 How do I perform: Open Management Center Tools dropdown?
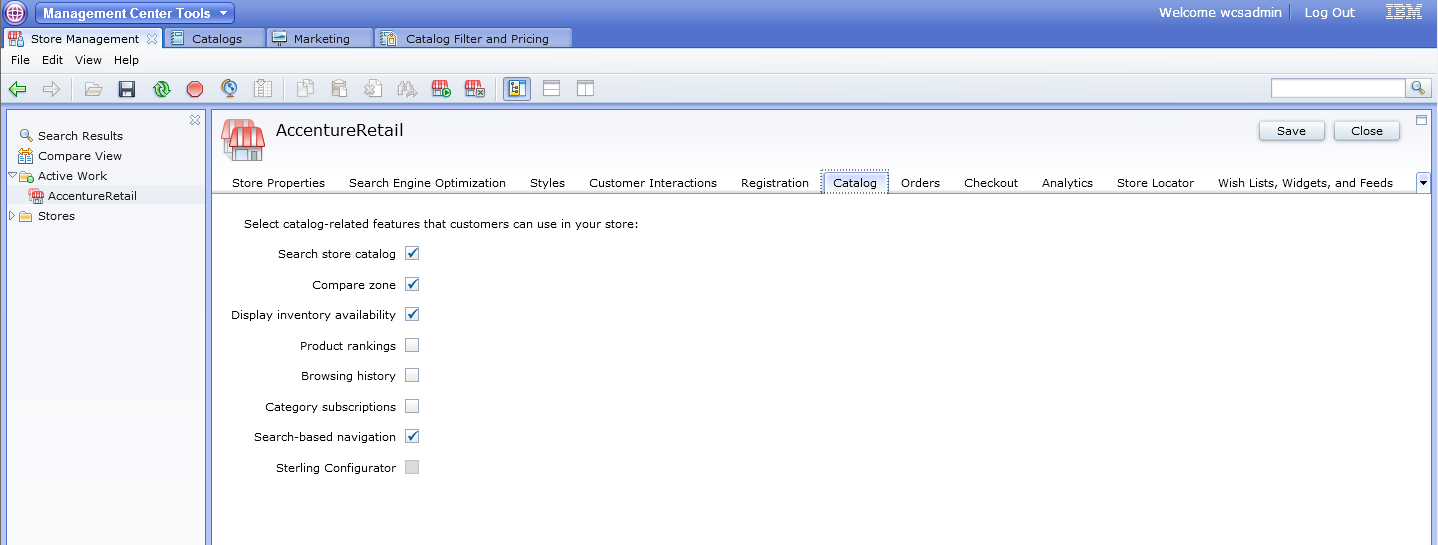135,13
